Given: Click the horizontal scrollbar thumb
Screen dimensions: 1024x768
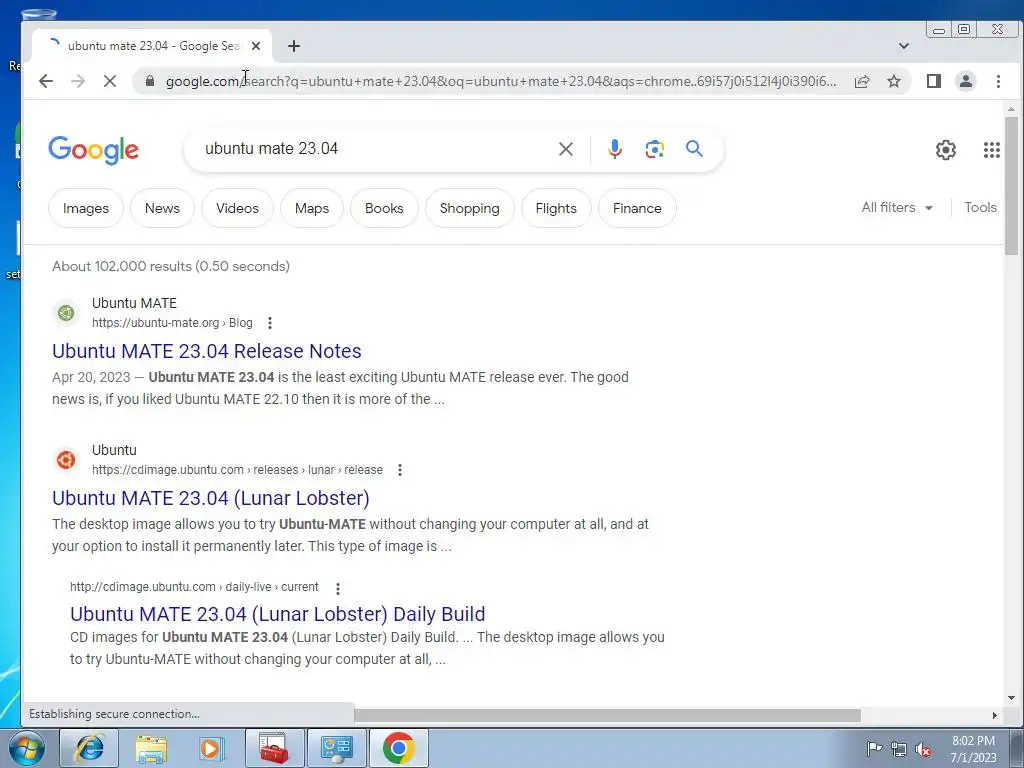Looking at the screenshot, I should coord(607,715).
